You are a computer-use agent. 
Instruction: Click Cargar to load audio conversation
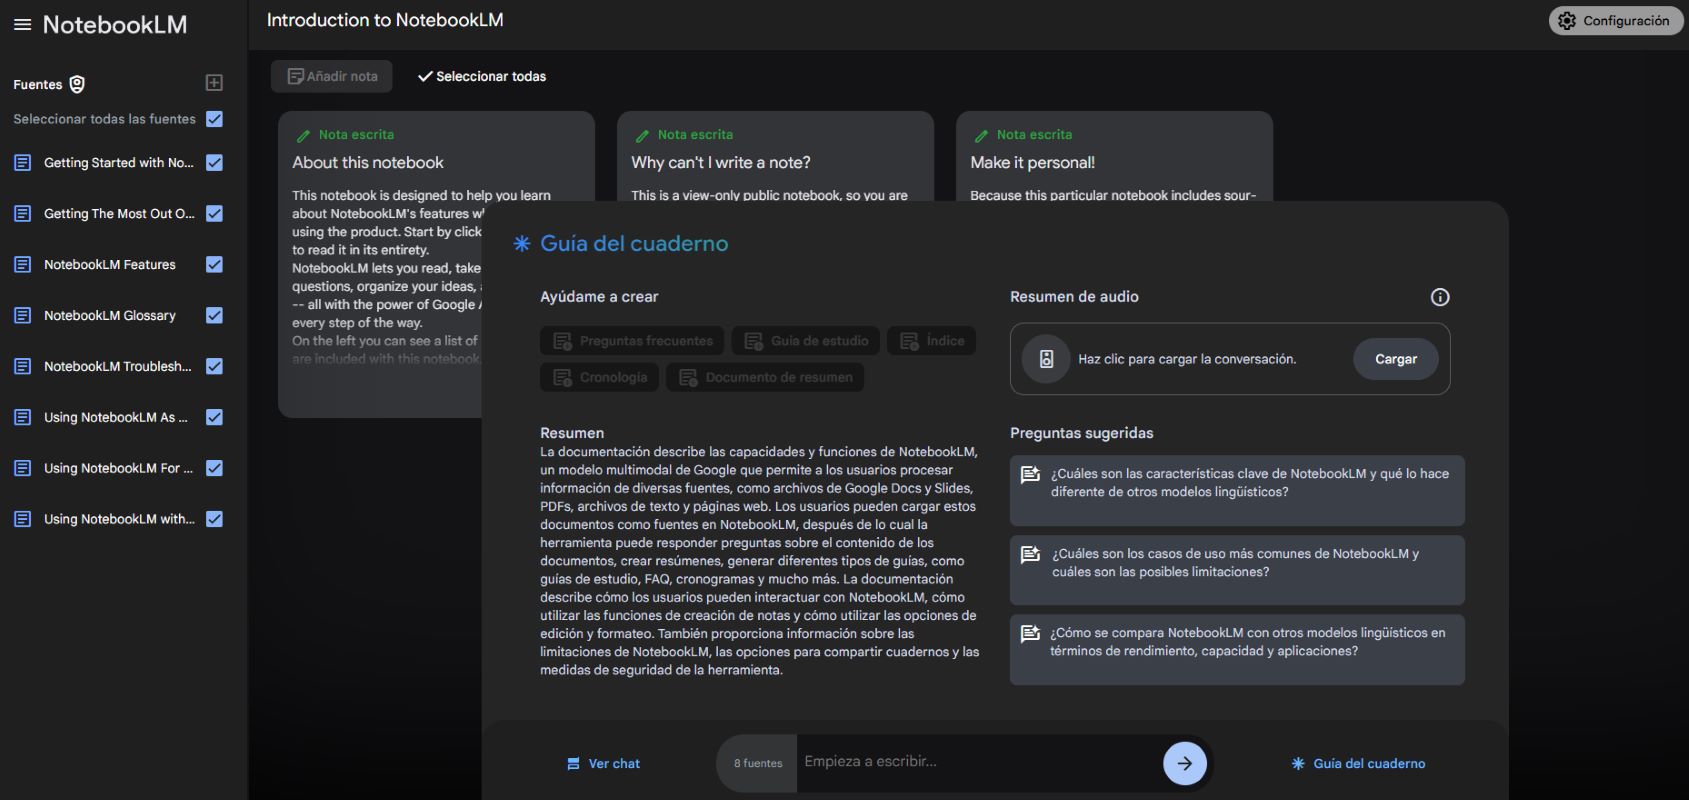pos(1395,359)
